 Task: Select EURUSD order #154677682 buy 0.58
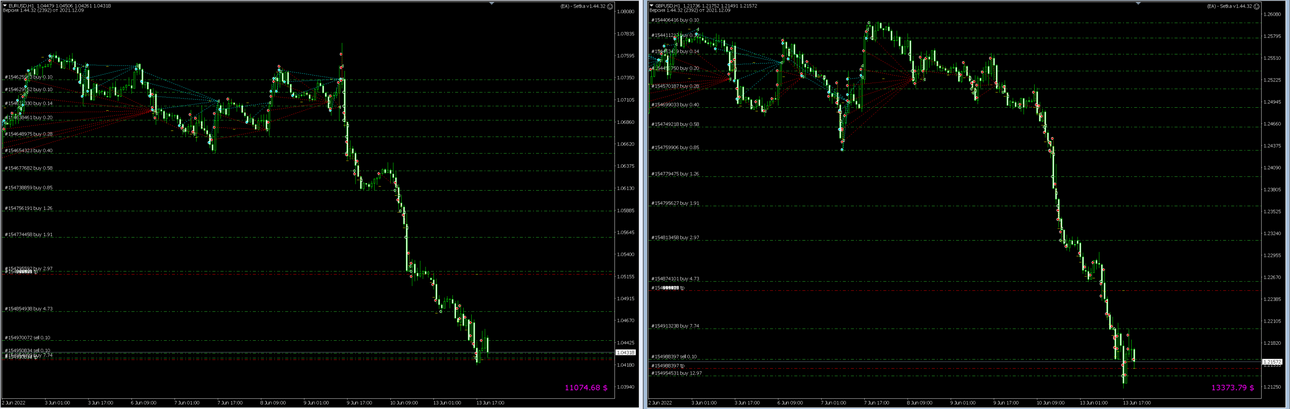point(28,168)
